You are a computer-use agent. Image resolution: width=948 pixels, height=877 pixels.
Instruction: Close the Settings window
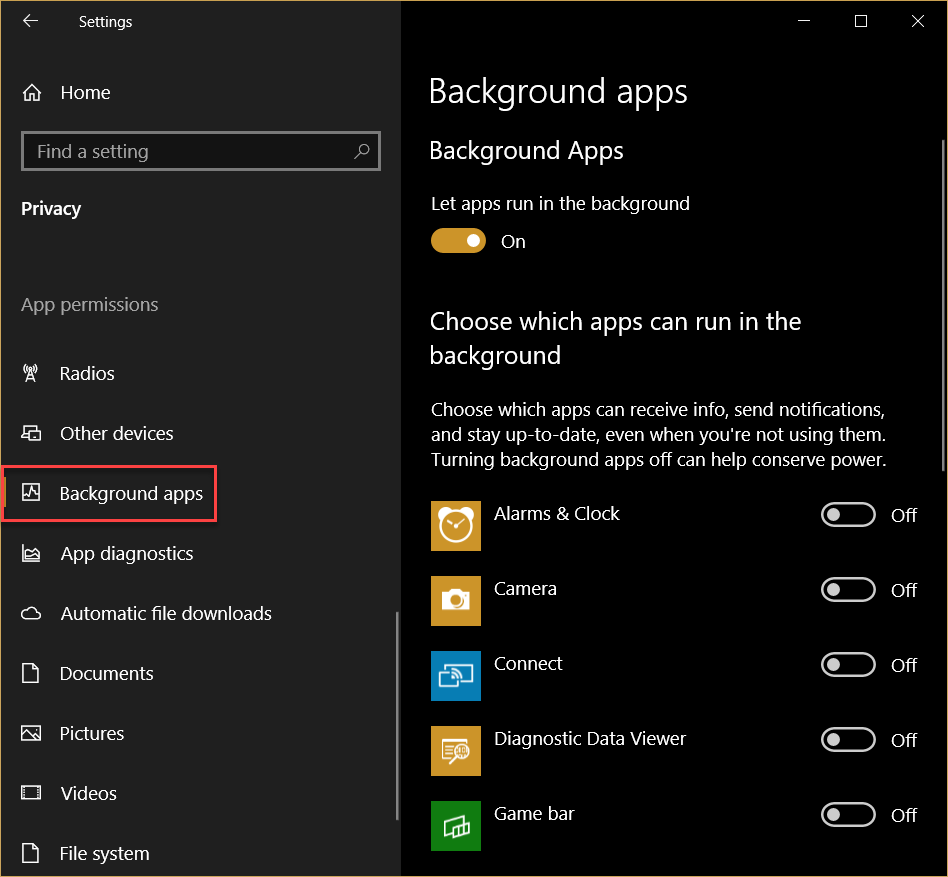click(x=918, y=21)
